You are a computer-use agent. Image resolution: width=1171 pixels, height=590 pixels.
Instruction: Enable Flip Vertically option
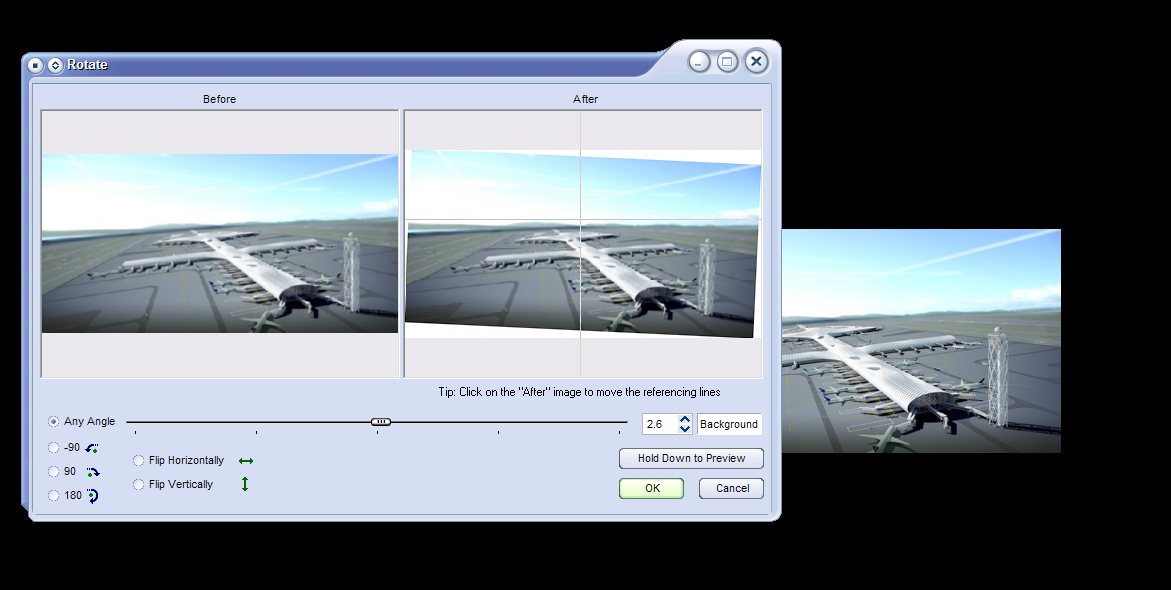[138, 484]
